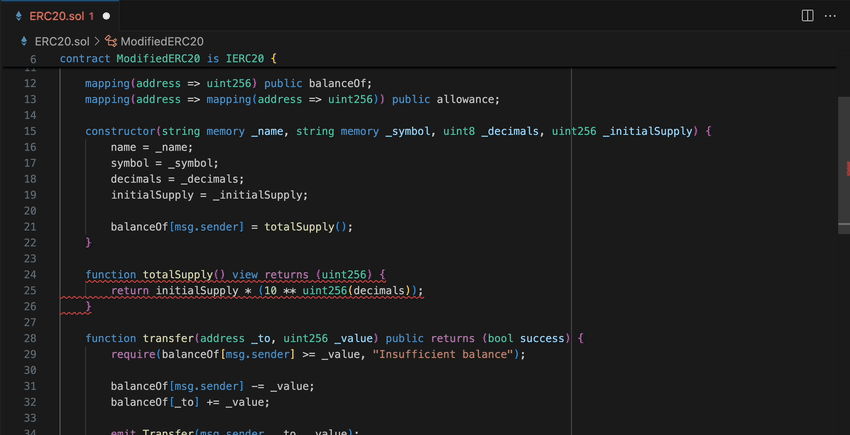
Task: Open the ERC20.sol breadcrumb dropdown
Action: pos(61,41)
